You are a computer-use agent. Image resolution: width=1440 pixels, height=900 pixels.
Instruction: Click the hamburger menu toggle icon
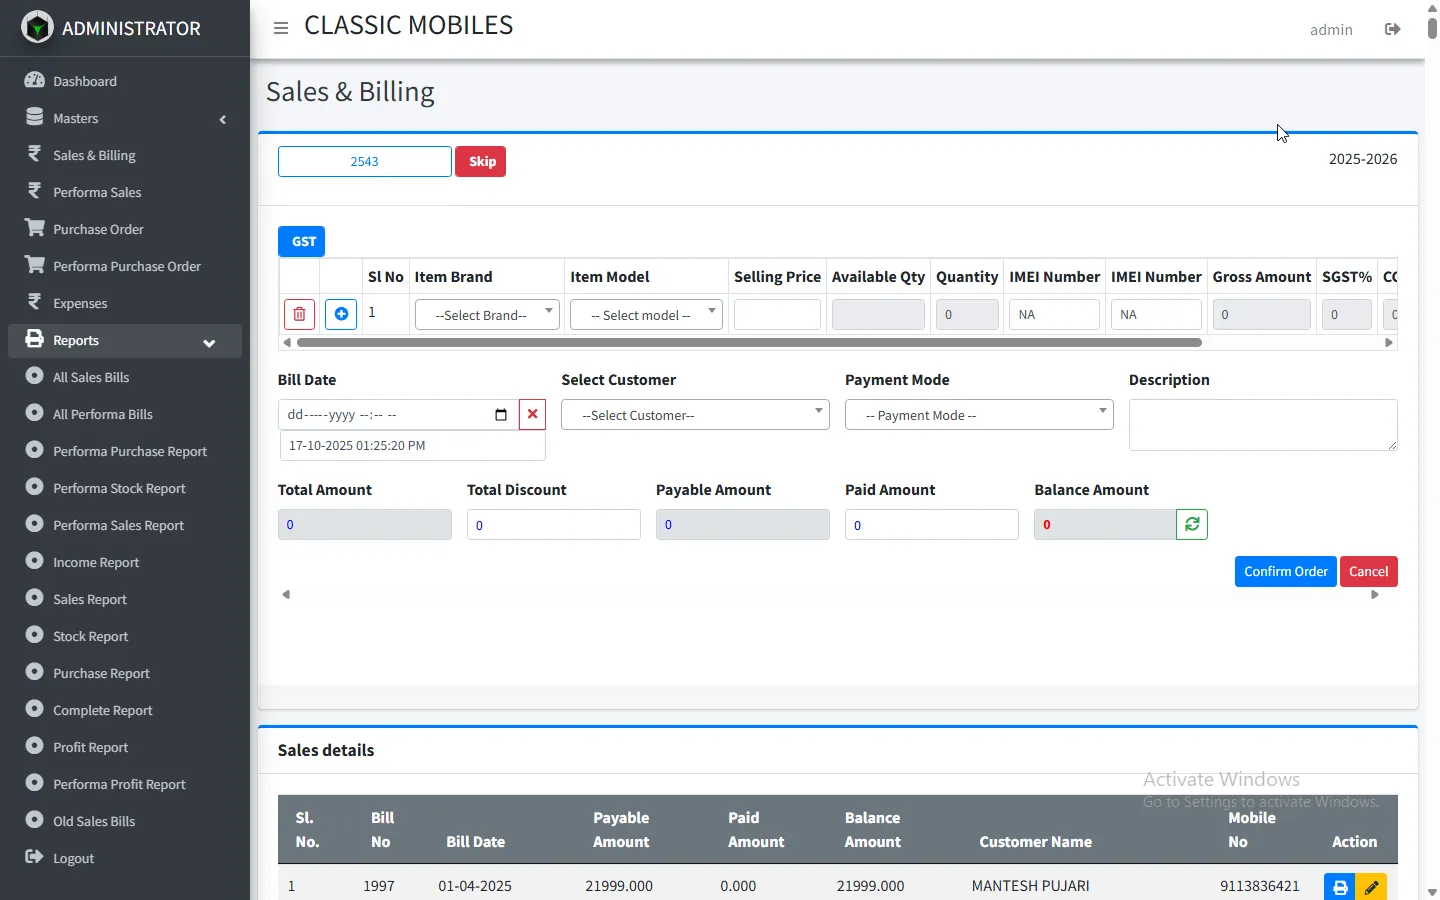(x=281, y=28)
